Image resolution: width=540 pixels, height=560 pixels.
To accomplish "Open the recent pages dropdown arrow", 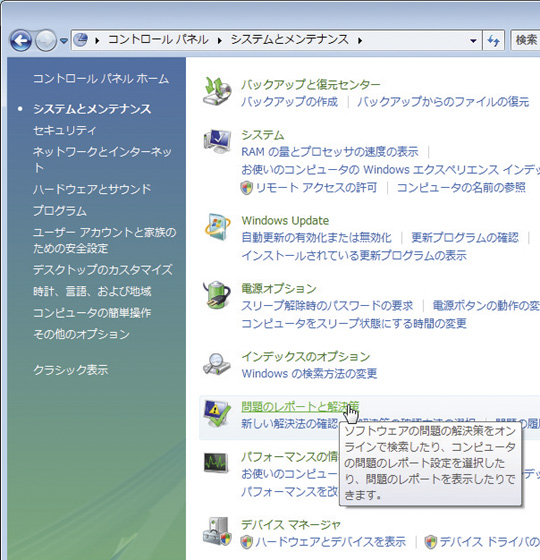I will coord(64,41).
